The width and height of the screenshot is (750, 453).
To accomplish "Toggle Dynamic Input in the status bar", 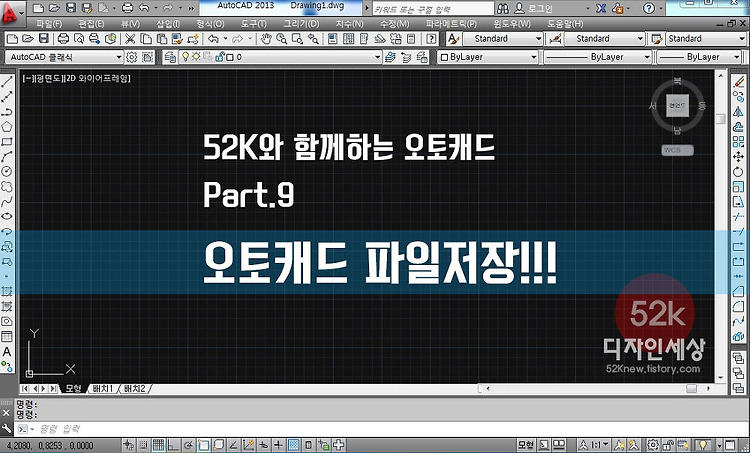I will pos(263,445).
